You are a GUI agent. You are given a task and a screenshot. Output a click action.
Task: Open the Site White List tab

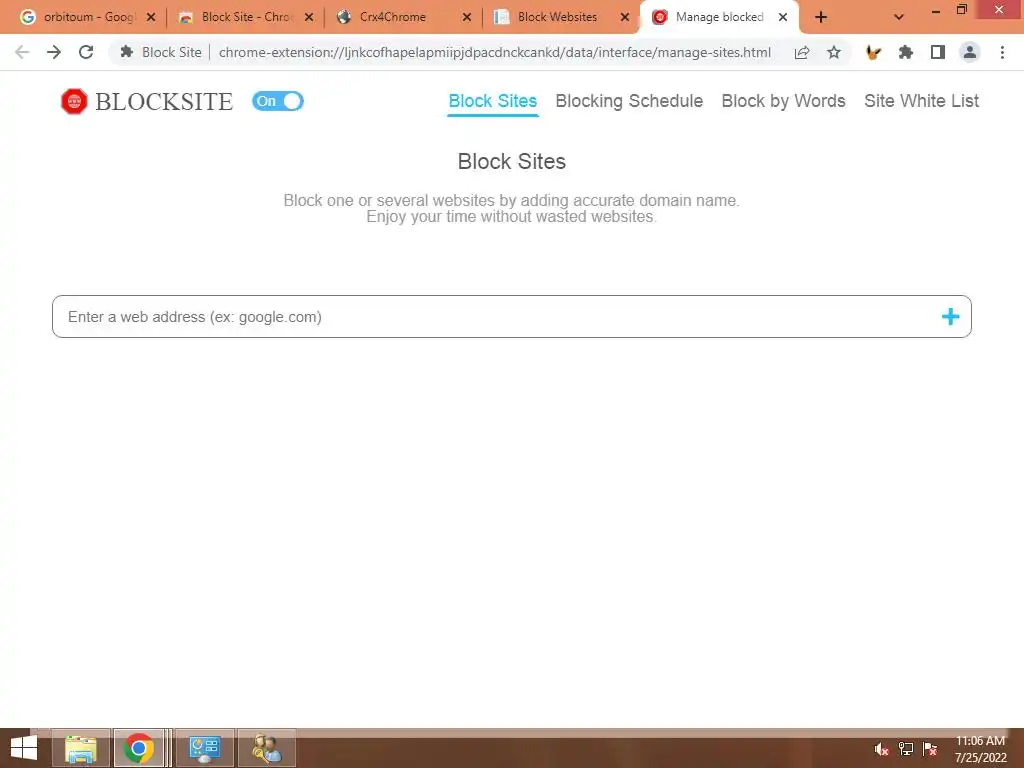click(921, 101)
